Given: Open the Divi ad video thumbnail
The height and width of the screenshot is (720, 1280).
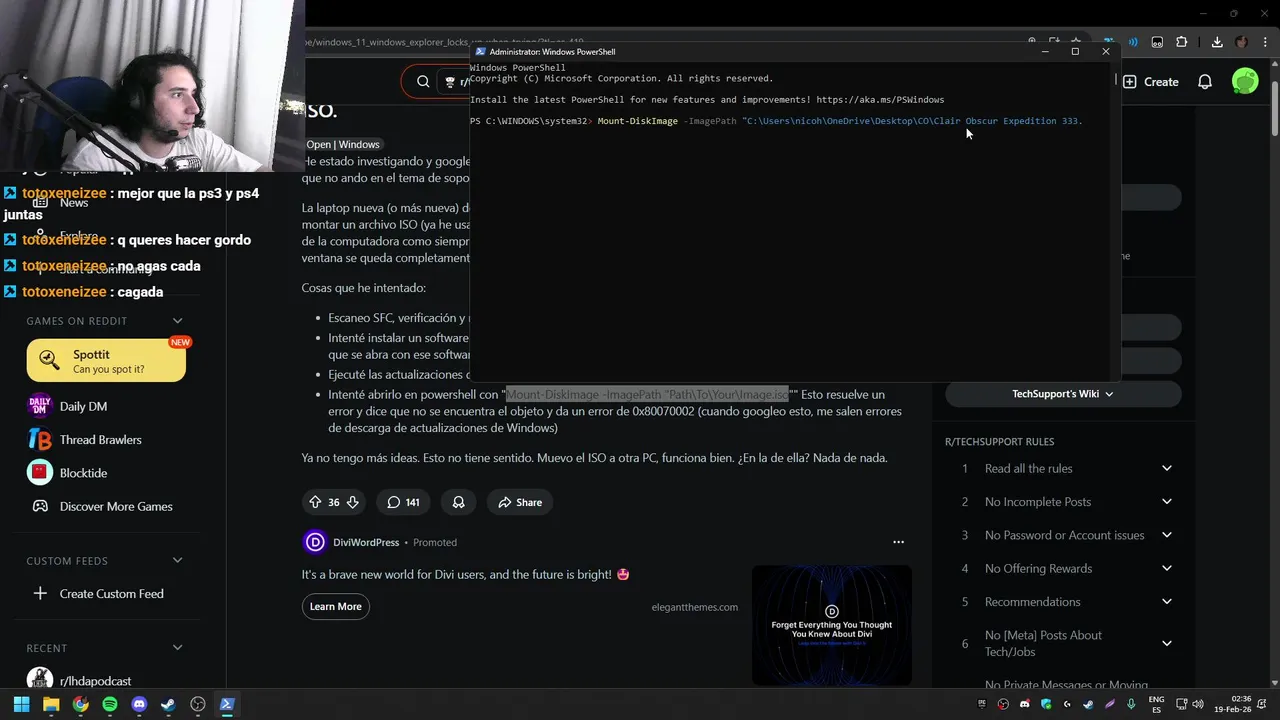Looking at the screenshot, I should tap(831, 625).
